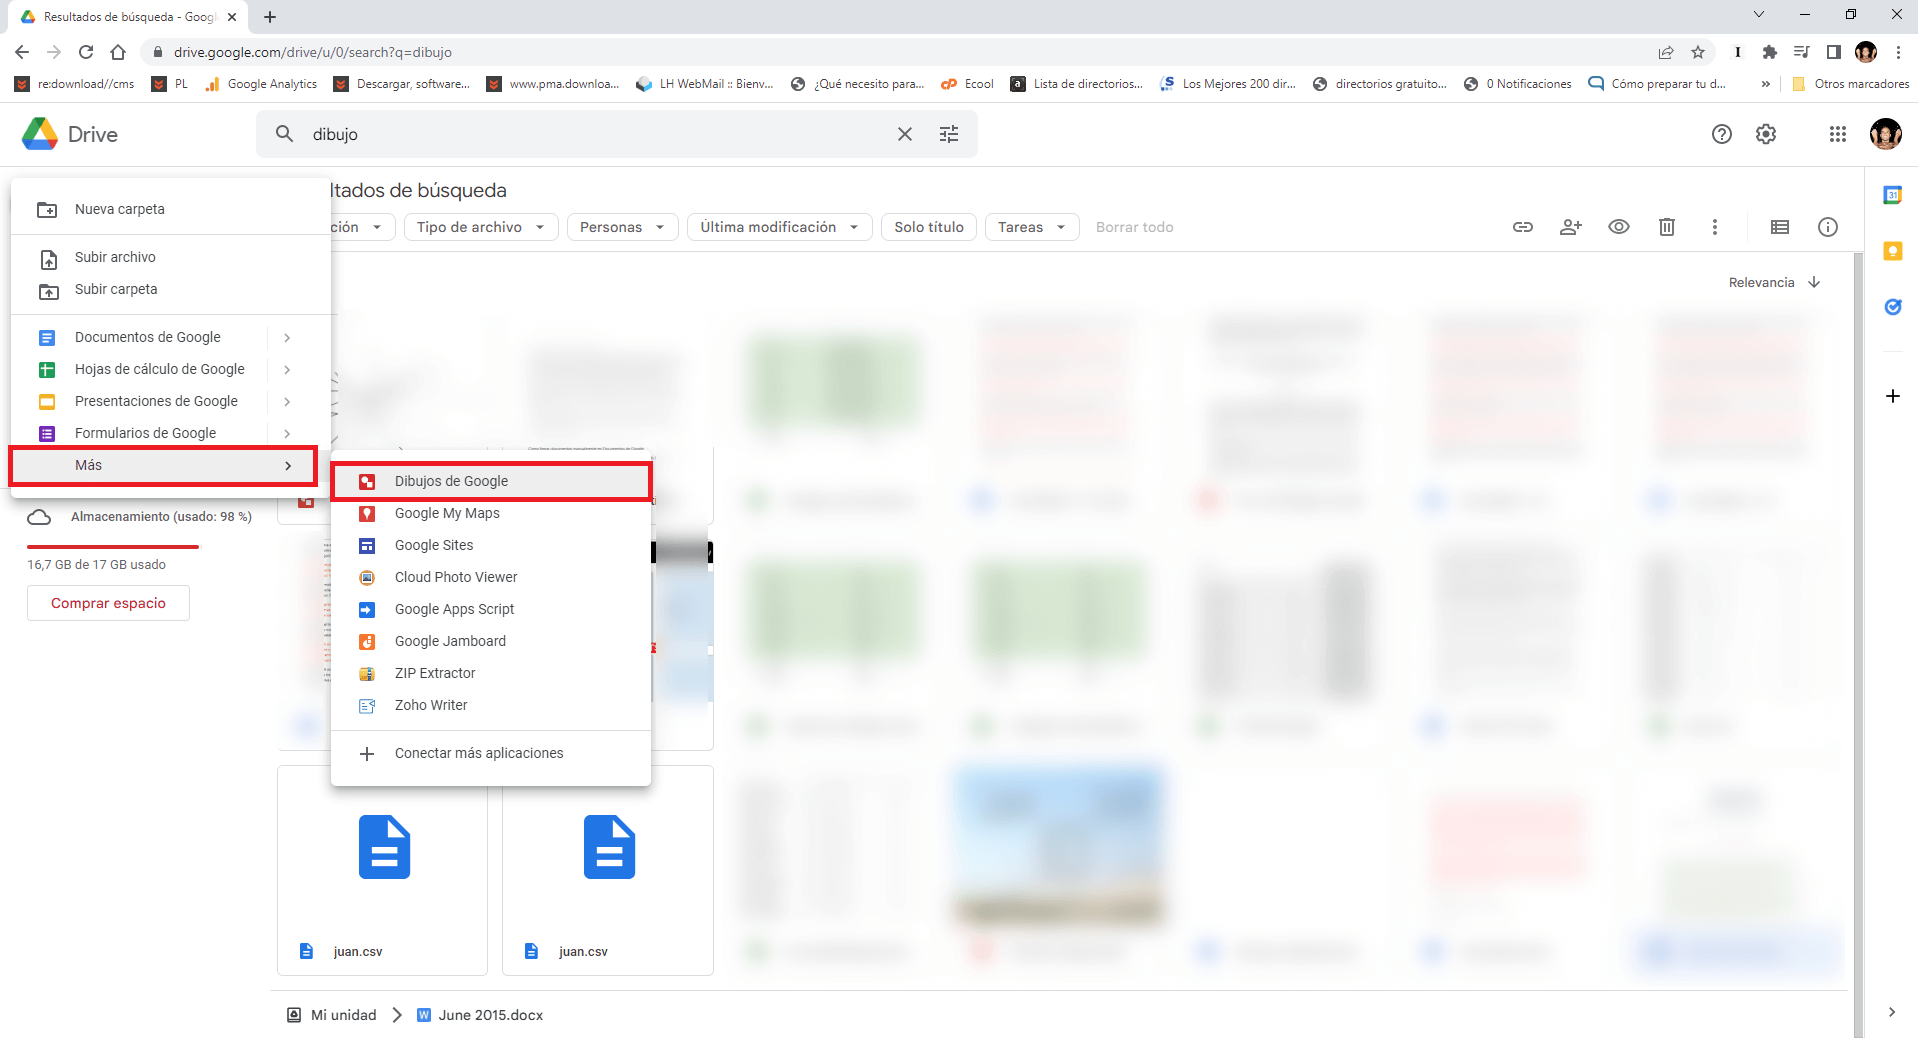Open the Google account avatar in Drive
The width and height of the screenshot is (1918, 1038).
pyautogui.click(x=1886, y=134)
